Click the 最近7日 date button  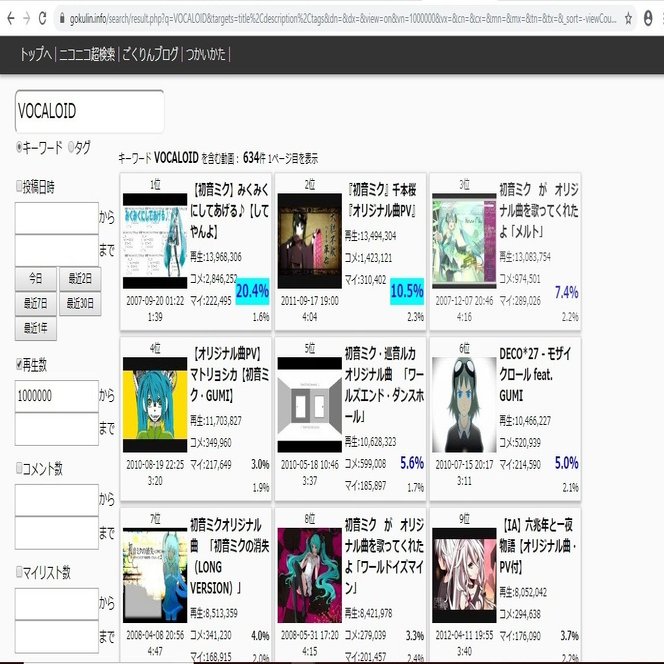[36, 304]
